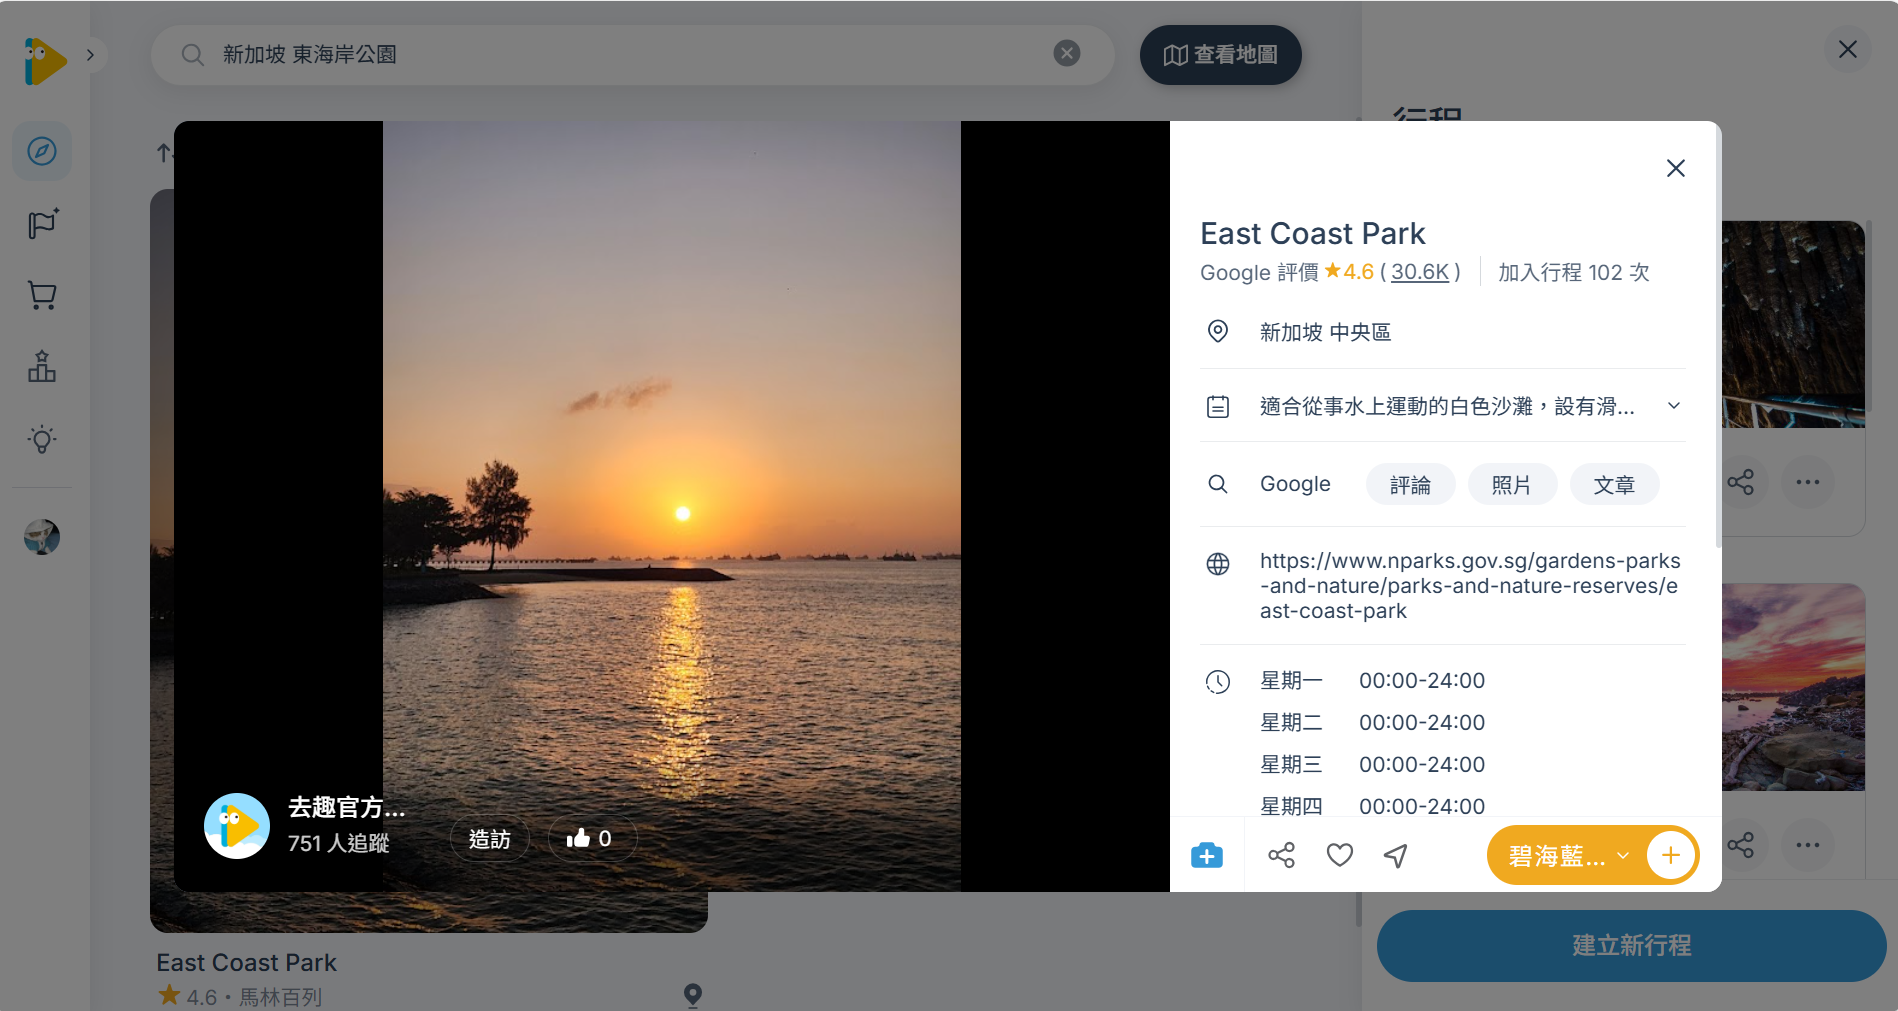Open the 30.6K Google reviews link
Viewport: 1898px width, 1011px height.
1420,272
